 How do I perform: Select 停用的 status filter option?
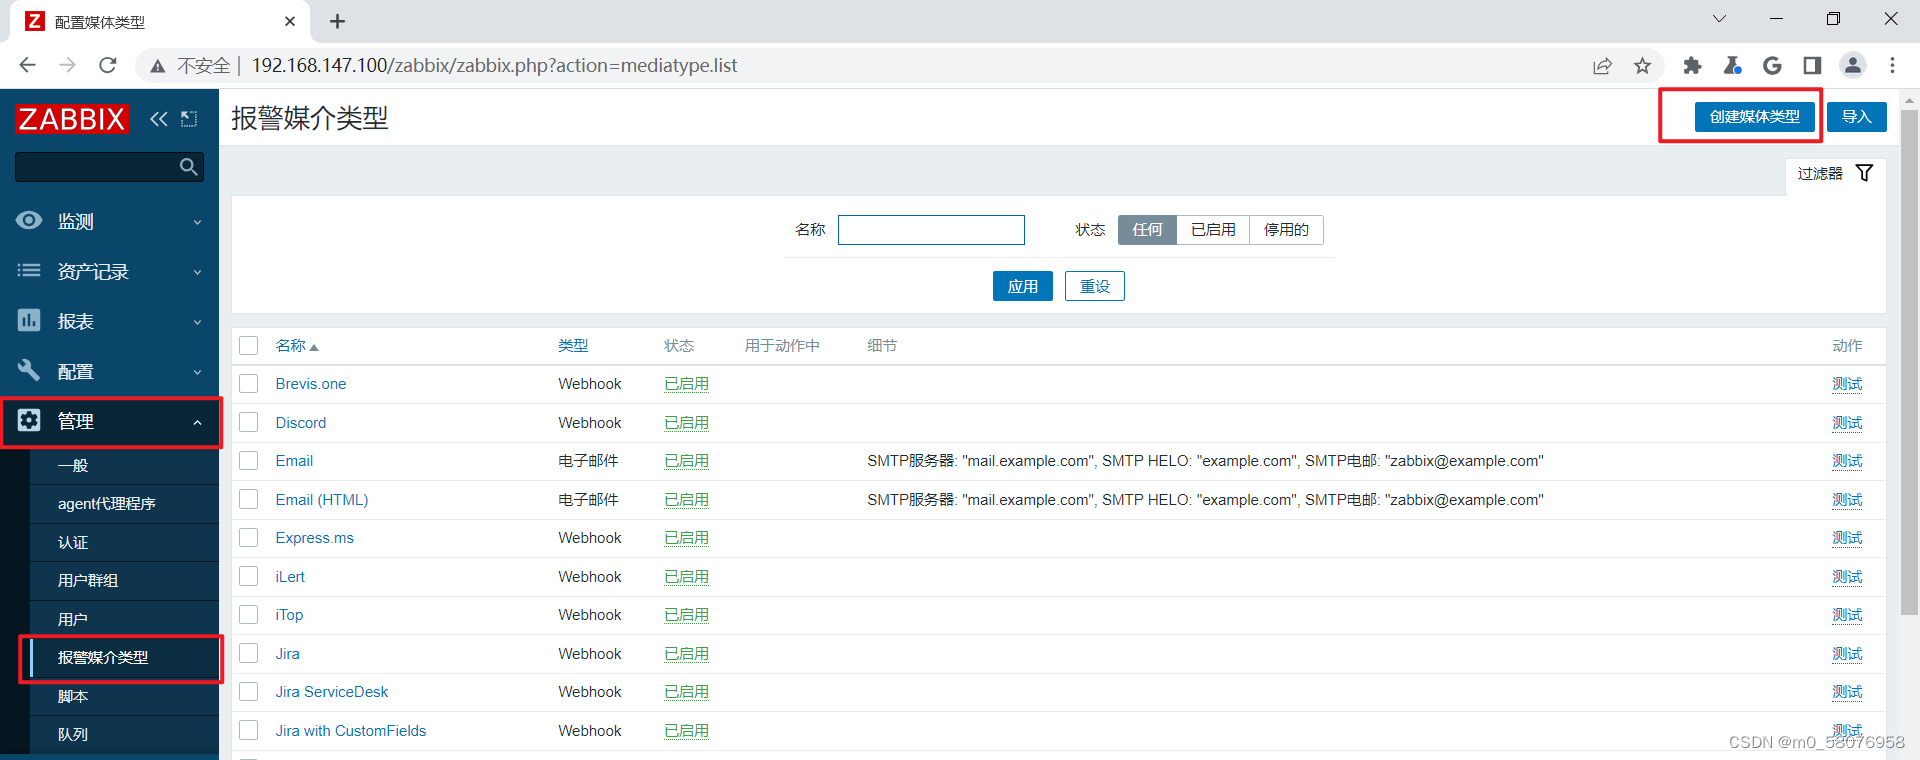(1286, 230)
